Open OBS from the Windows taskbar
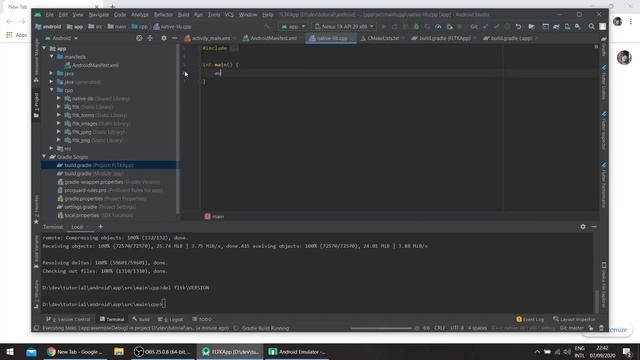The width and height of the screenshot is (640, 360). click(x=163, y=352)
